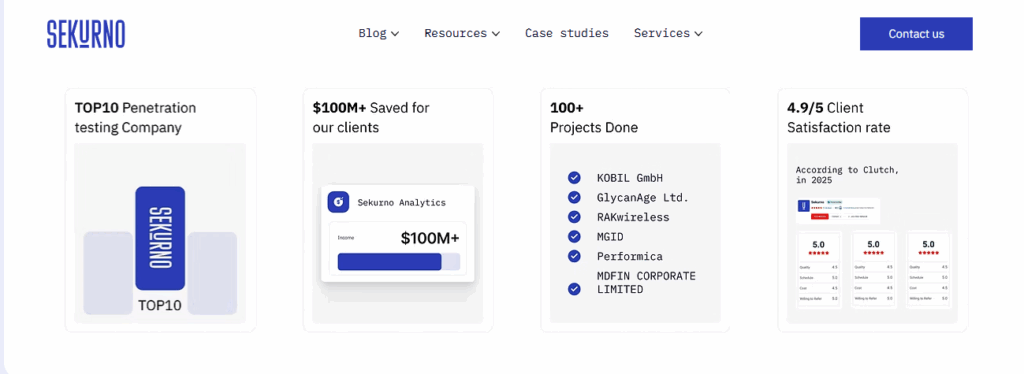Expand the Resources dropdown chevron

[496, 34]
